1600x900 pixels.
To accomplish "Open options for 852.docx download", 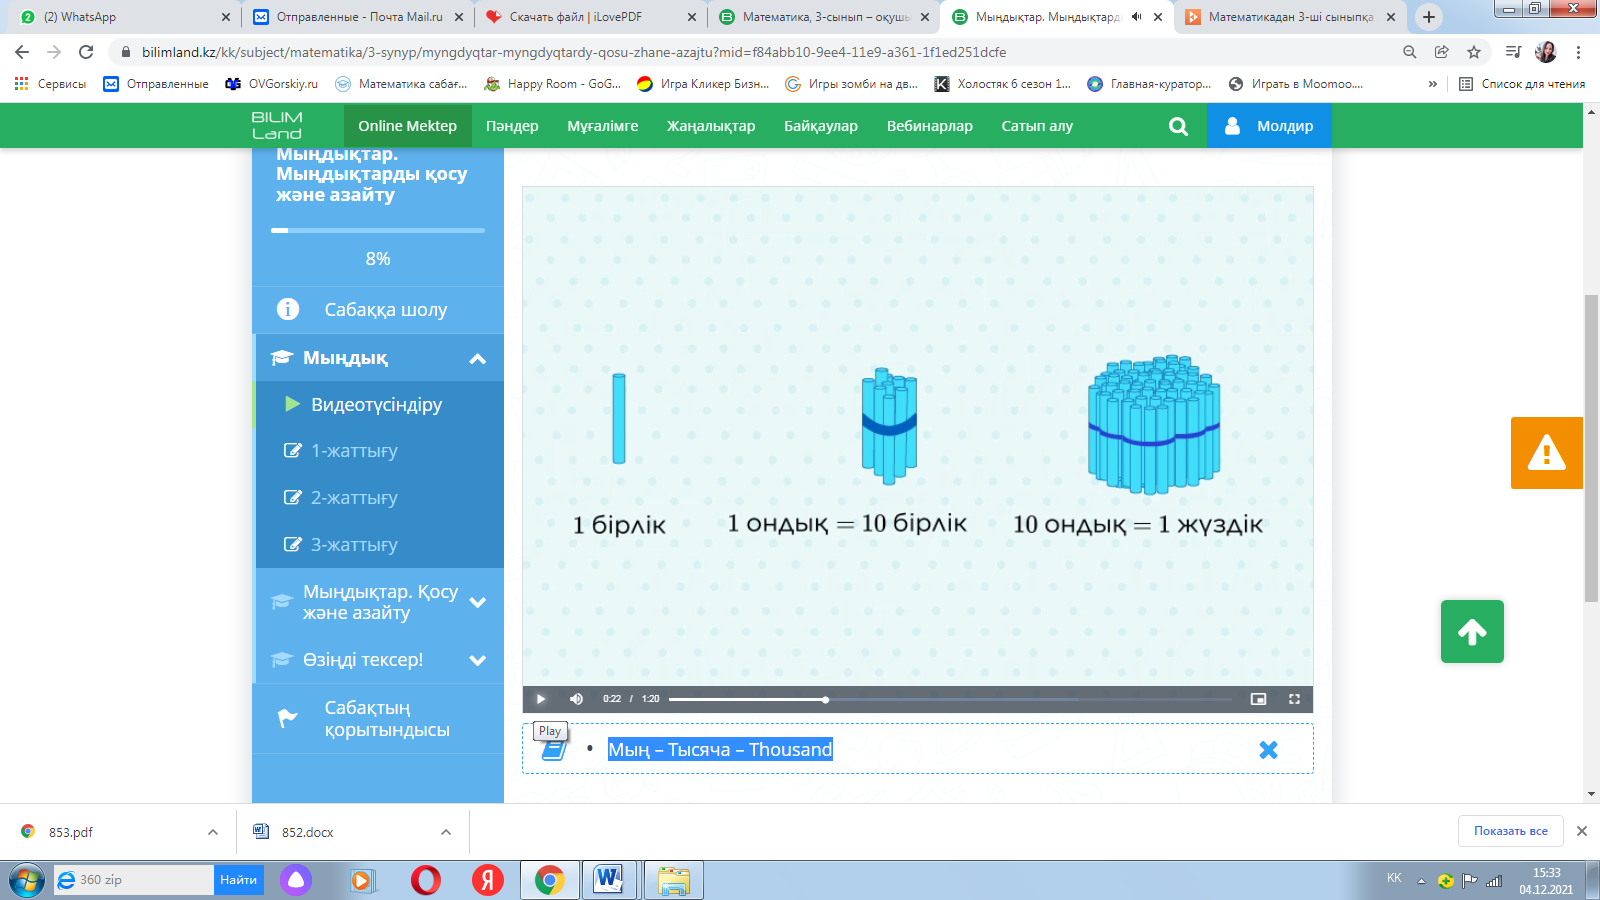I will point(446,832).
